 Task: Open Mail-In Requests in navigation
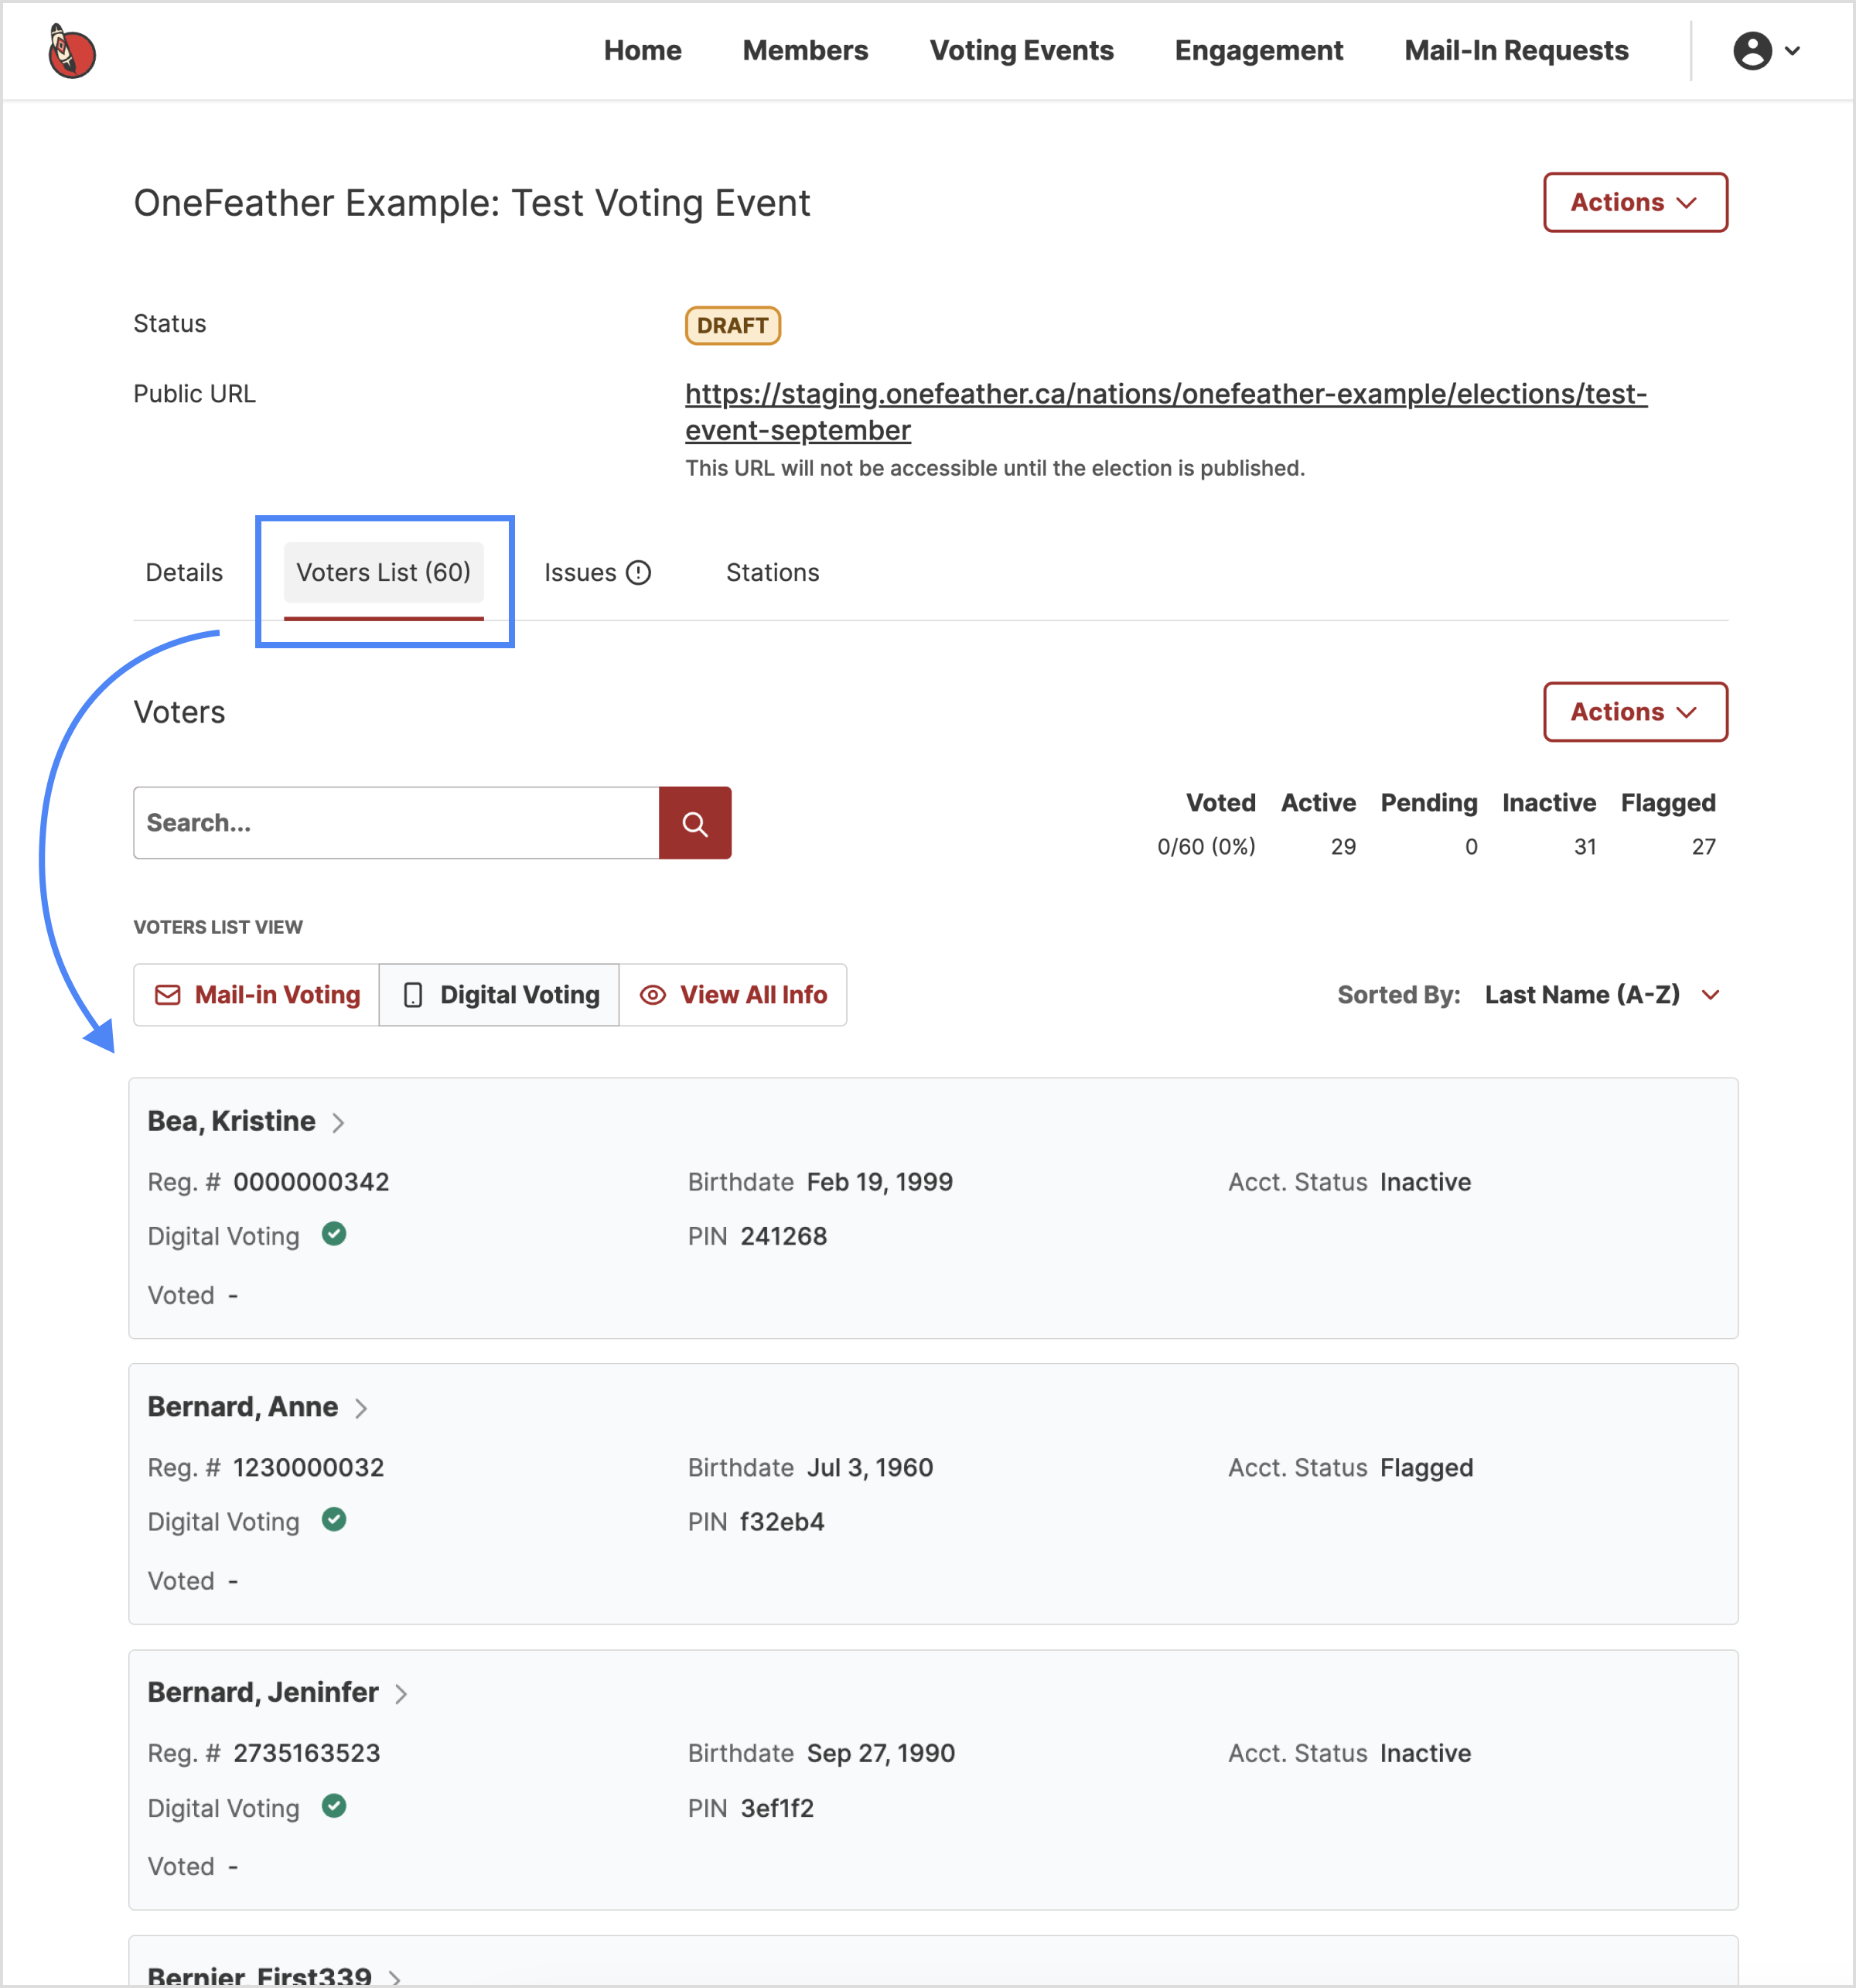[x=1516, y=51]
